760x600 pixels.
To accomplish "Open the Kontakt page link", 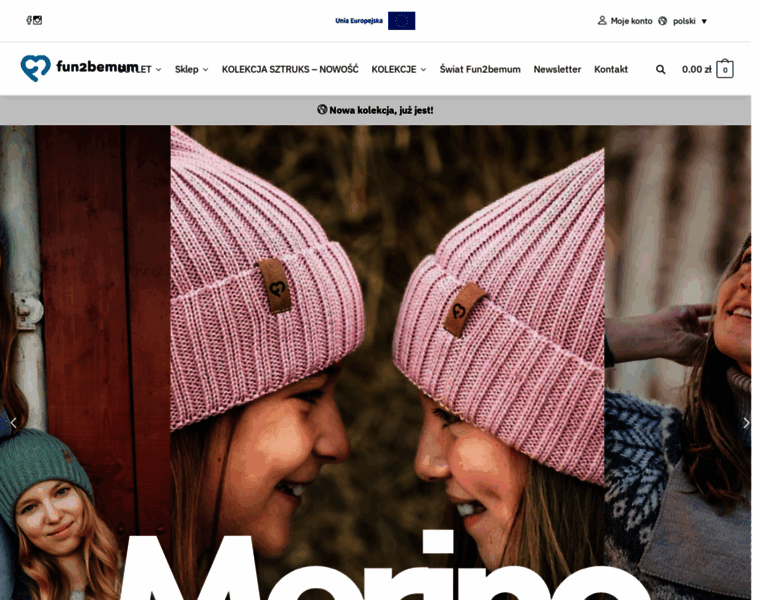I will pyautogui.click(x=611, y=69).
